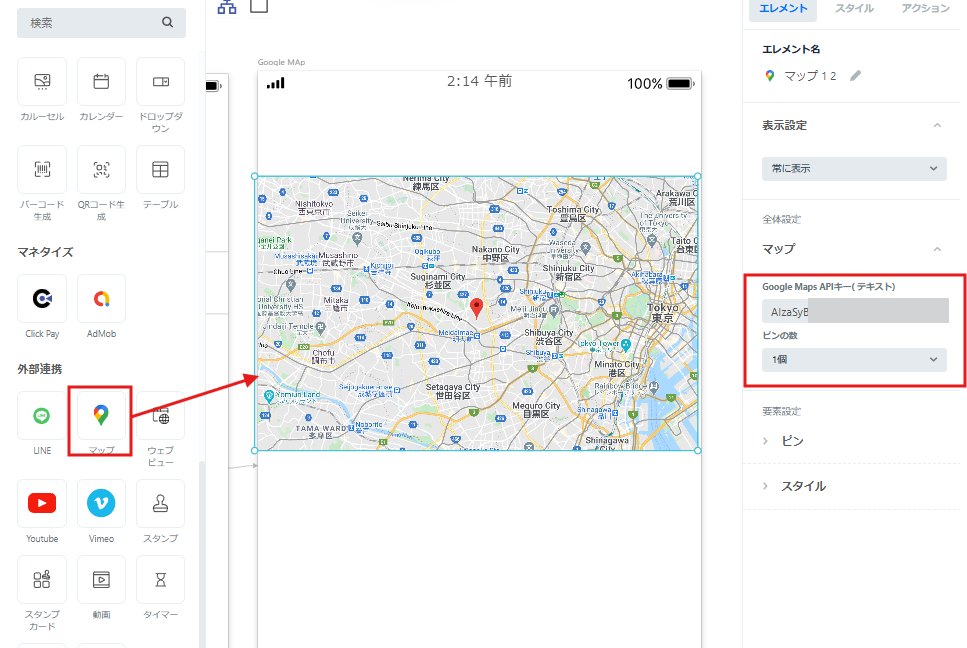This screenshot has width=967, height=648.
Task: Insert the Youtube element
Action: coord(42,504)
